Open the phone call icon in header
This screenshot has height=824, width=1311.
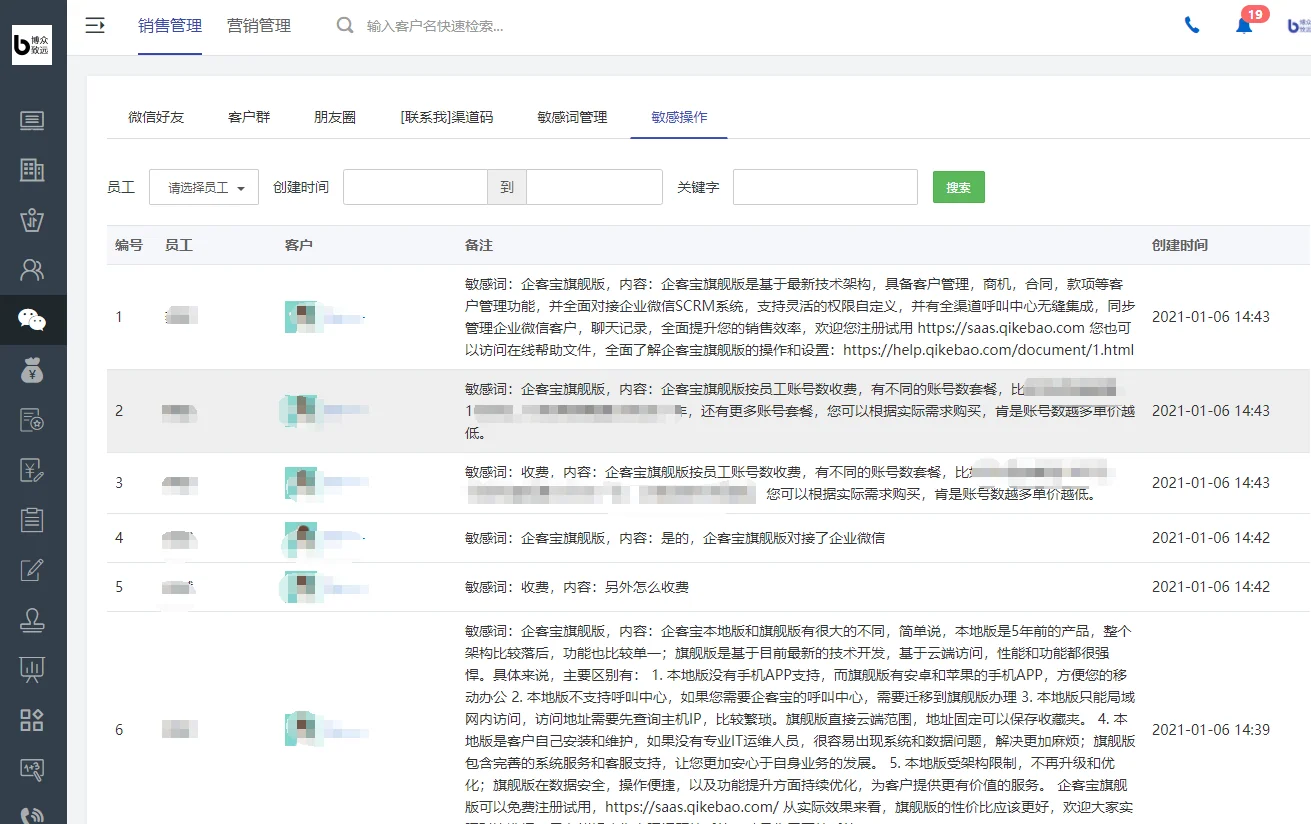click(1192, 26)
